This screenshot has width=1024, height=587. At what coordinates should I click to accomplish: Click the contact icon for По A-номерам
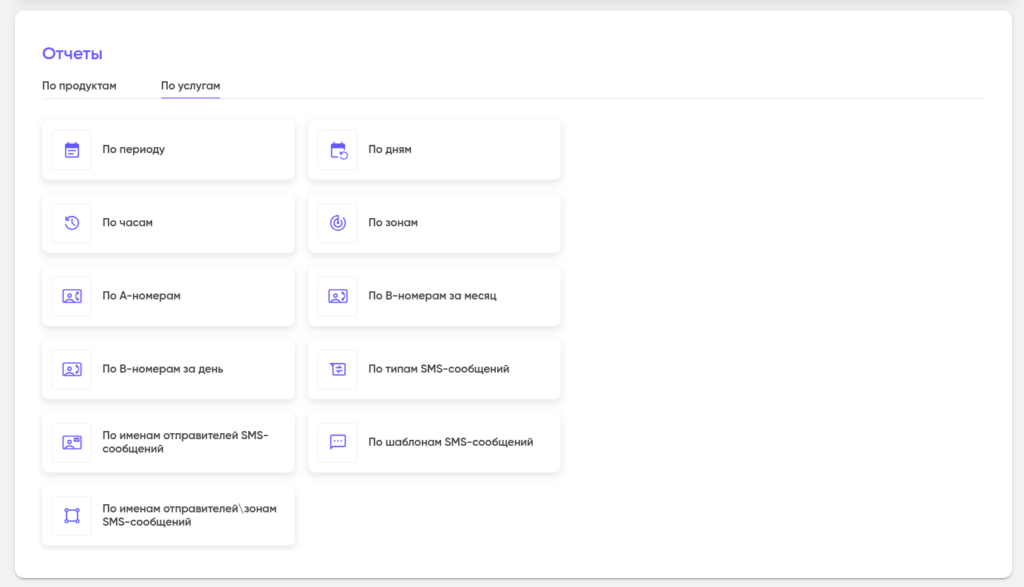click(x=72, y=296)
